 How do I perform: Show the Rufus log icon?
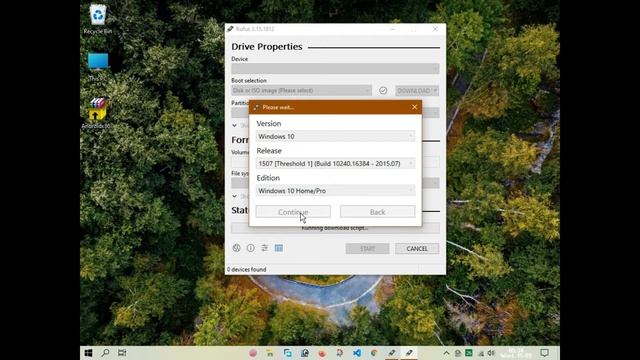coord(279,248)
